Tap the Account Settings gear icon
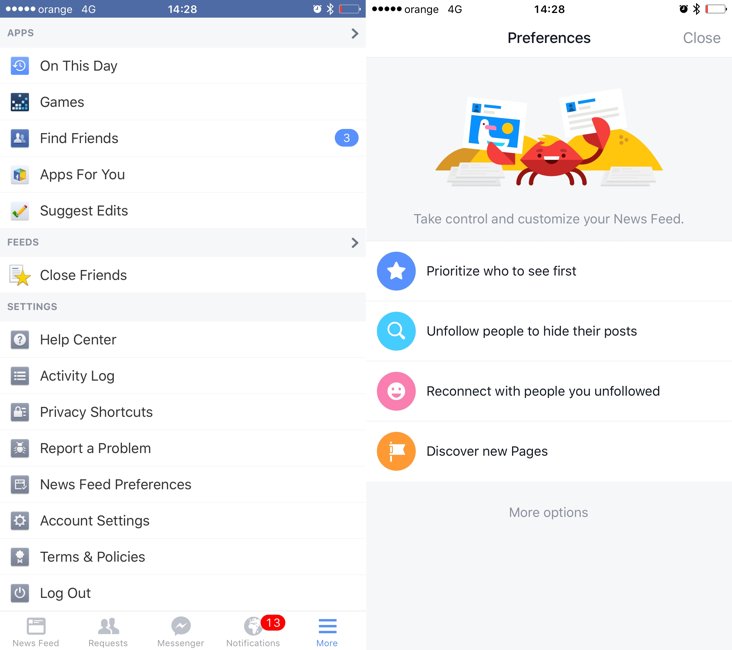This screenshot has height=650, width=732. pyautogui.click(x=20, y=521)
